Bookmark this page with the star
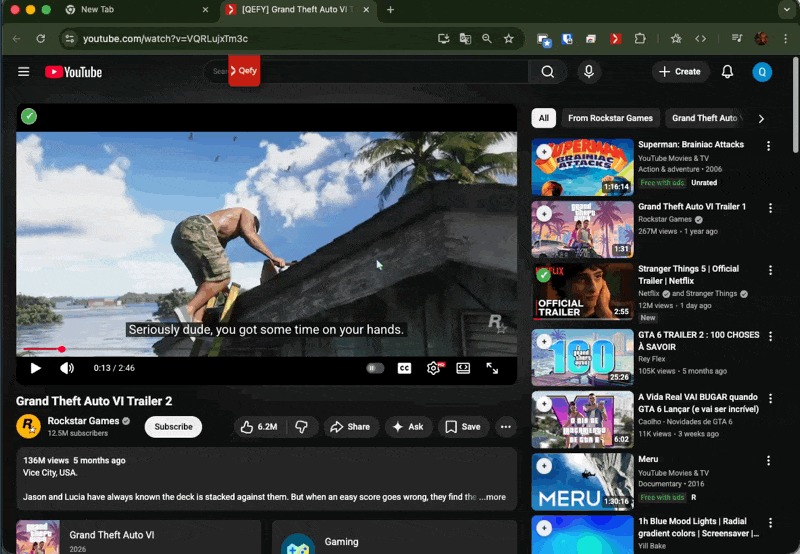Screen dimensions: 800x554 pyautogui.click(x=509, y=39)
